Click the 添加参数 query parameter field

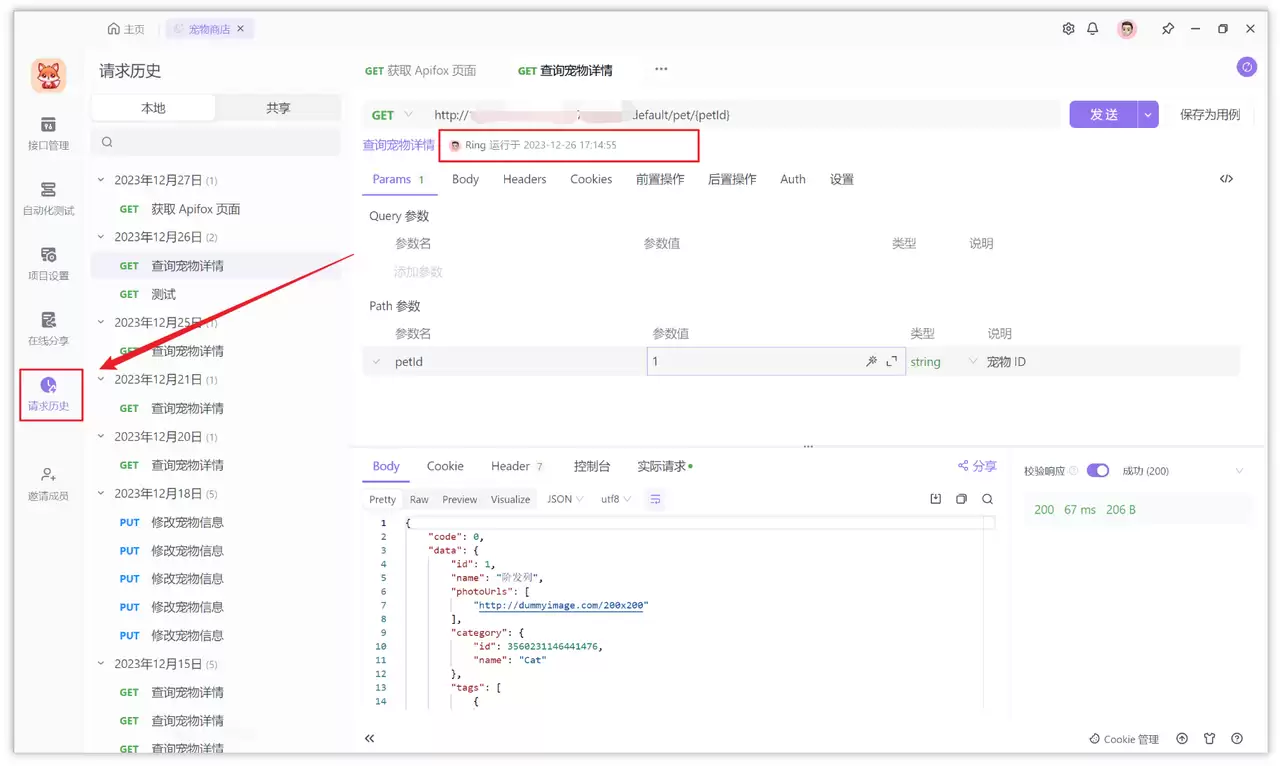pos(418,272)
